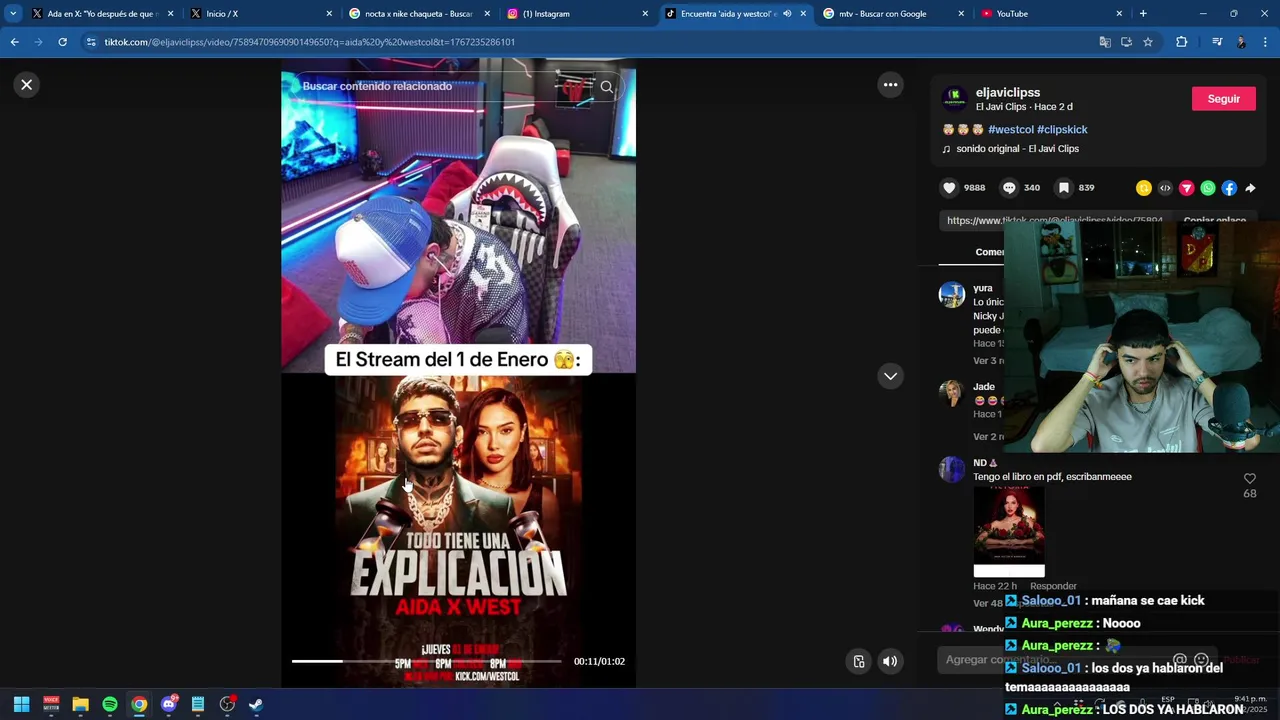This screenshot has width=1280, height=720.
Task: Toggle auto-scroll icon next to volume
Action: [x=859, y=661]
